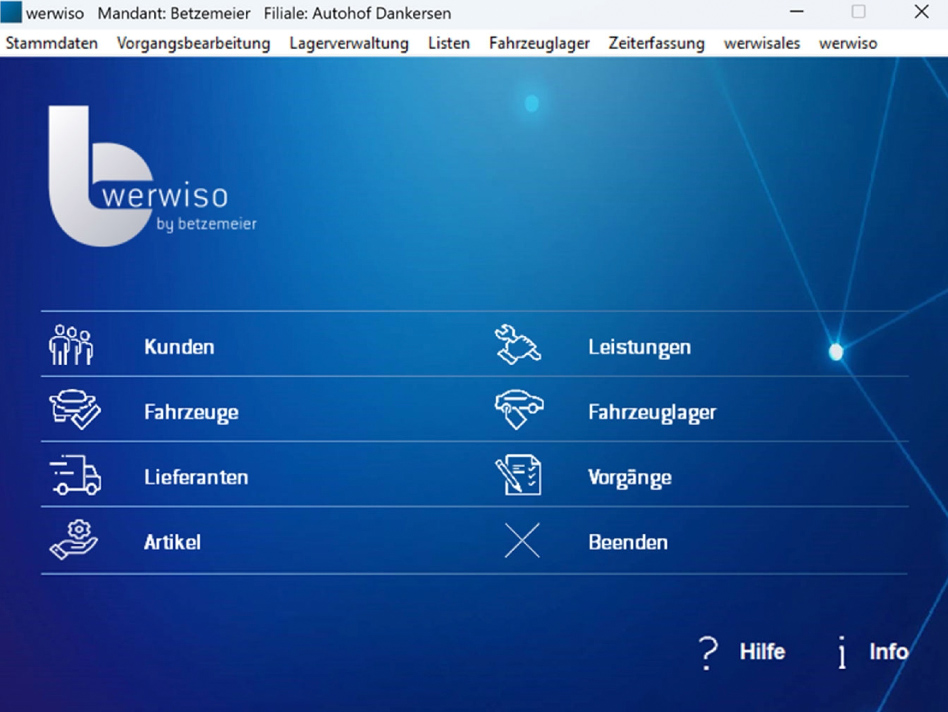Click the Fahrzeuglager car with tag icon
Viewport: 948px width, 712px height.
pyautogui.click(x=519, y=410)
